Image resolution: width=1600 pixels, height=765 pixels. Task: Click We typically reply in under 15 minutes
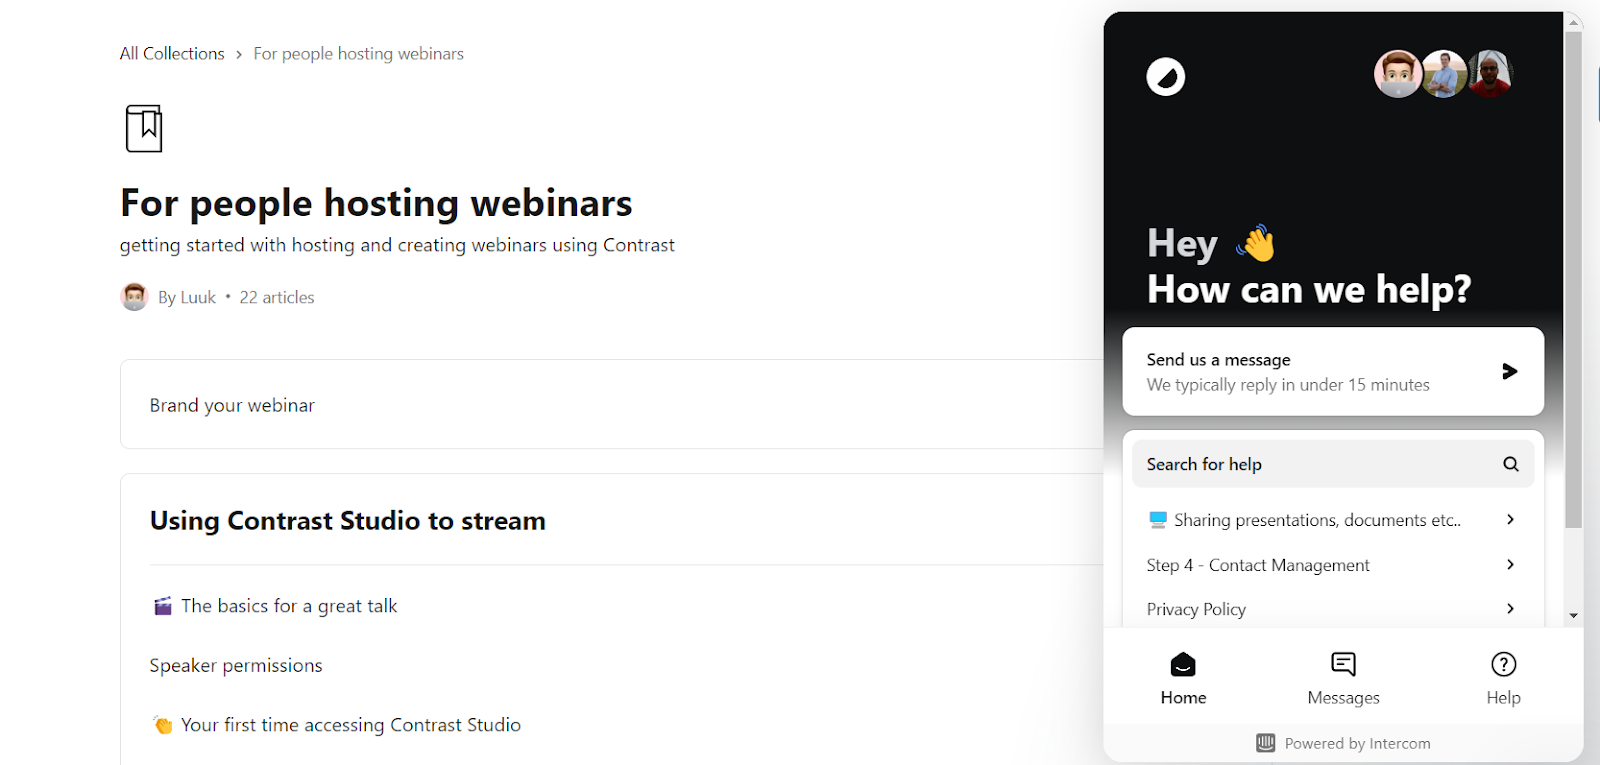1288,385
